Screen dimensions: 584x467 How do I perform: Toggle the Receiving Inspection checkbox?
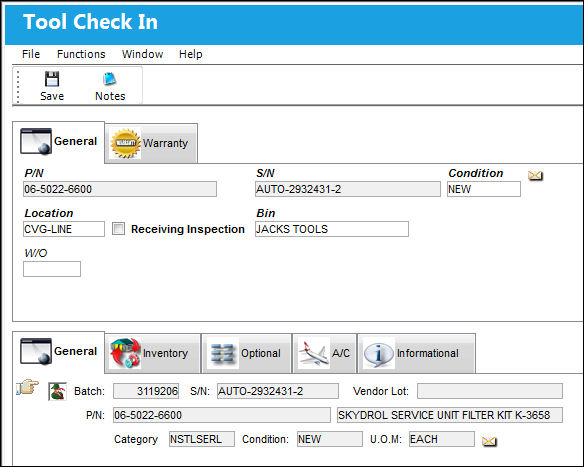click(118, 229)
